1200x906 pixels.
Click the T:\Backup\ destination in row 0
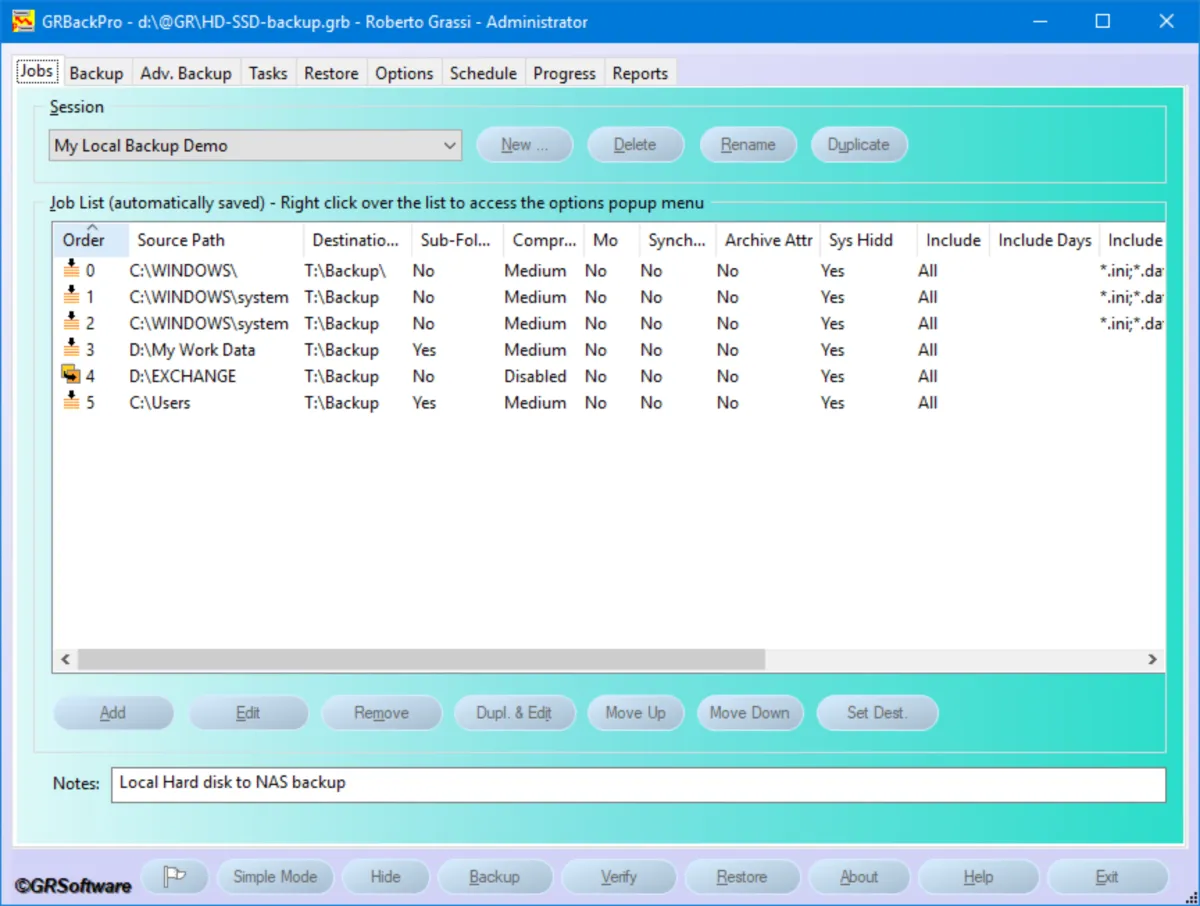[x=345, y=270]
